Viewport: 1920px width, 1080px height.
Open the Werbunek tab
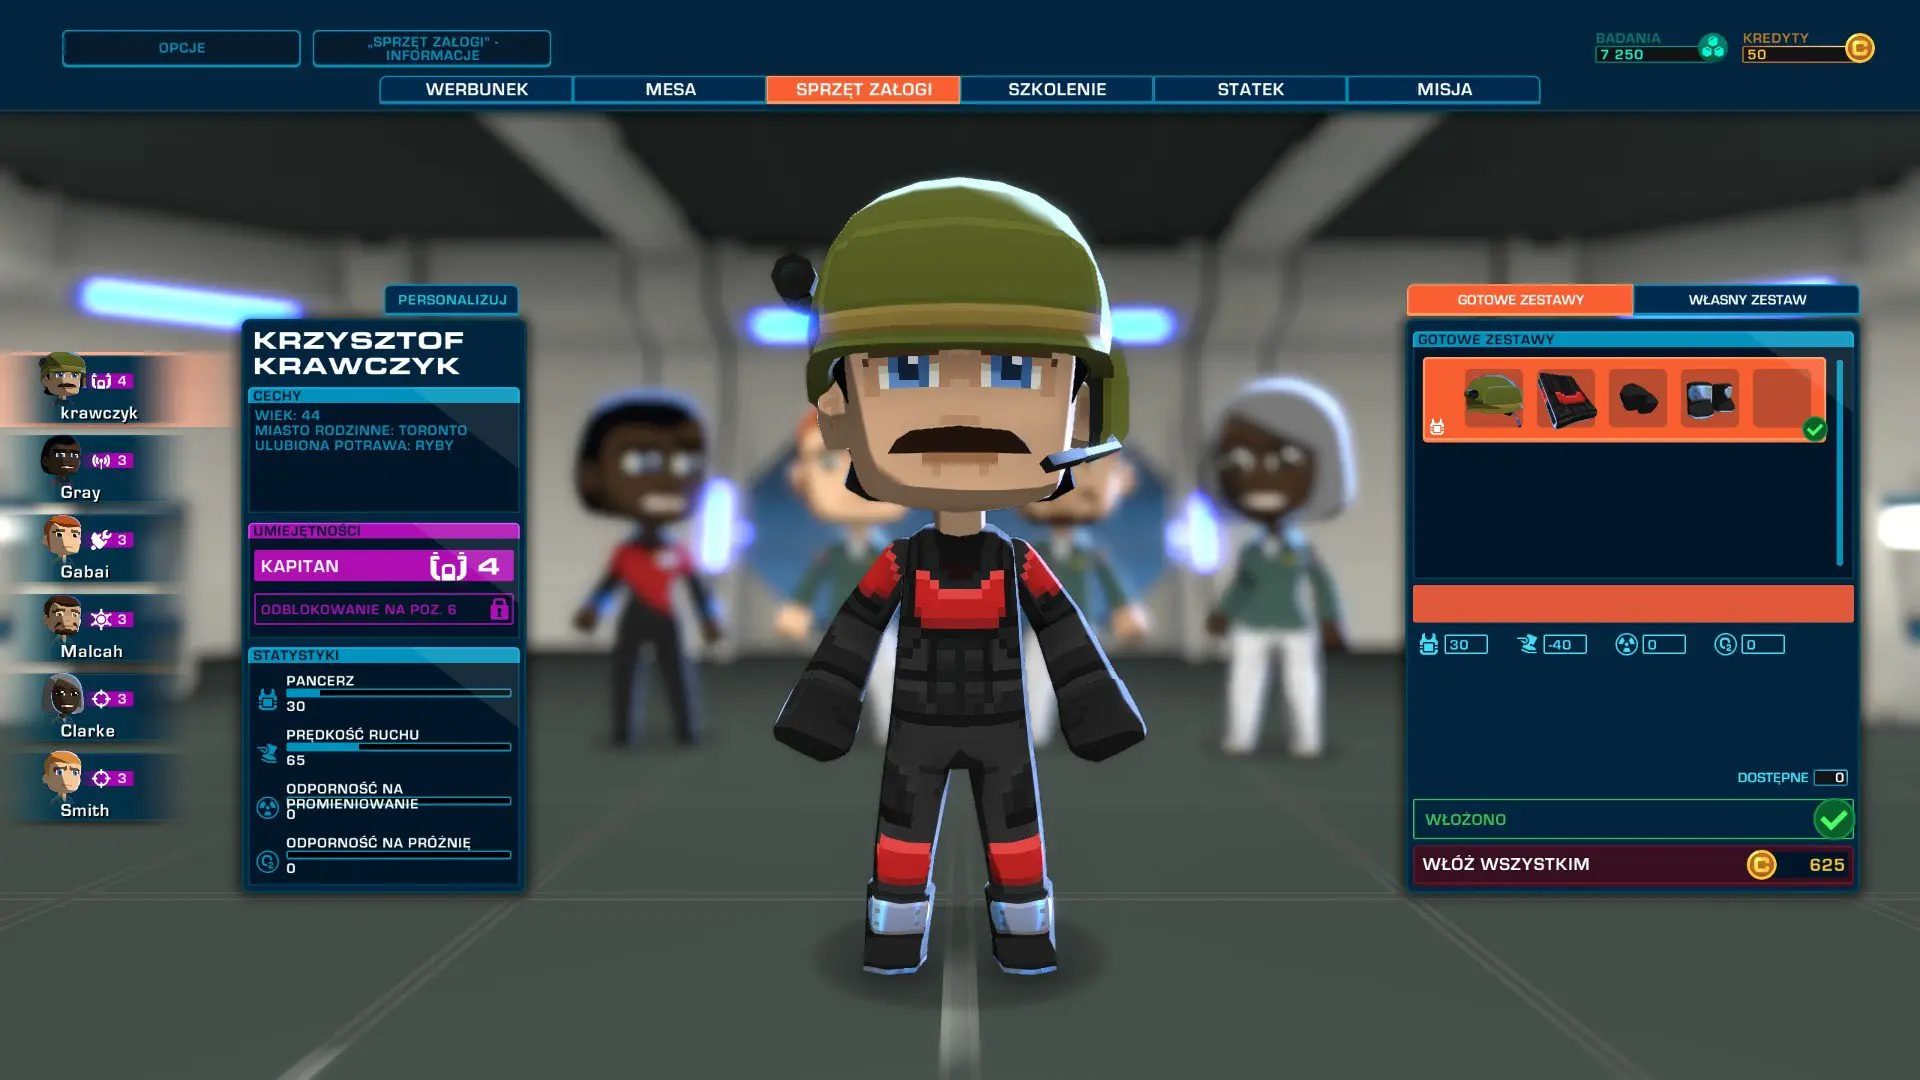click(476, 89)
